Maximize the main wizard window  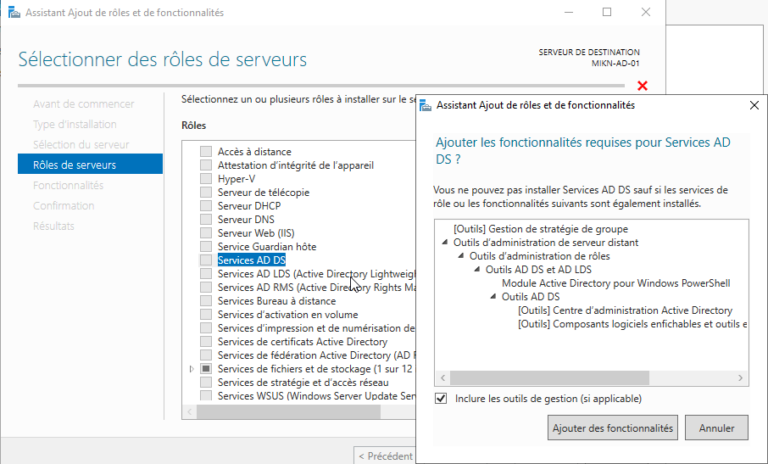pos(607,12)
